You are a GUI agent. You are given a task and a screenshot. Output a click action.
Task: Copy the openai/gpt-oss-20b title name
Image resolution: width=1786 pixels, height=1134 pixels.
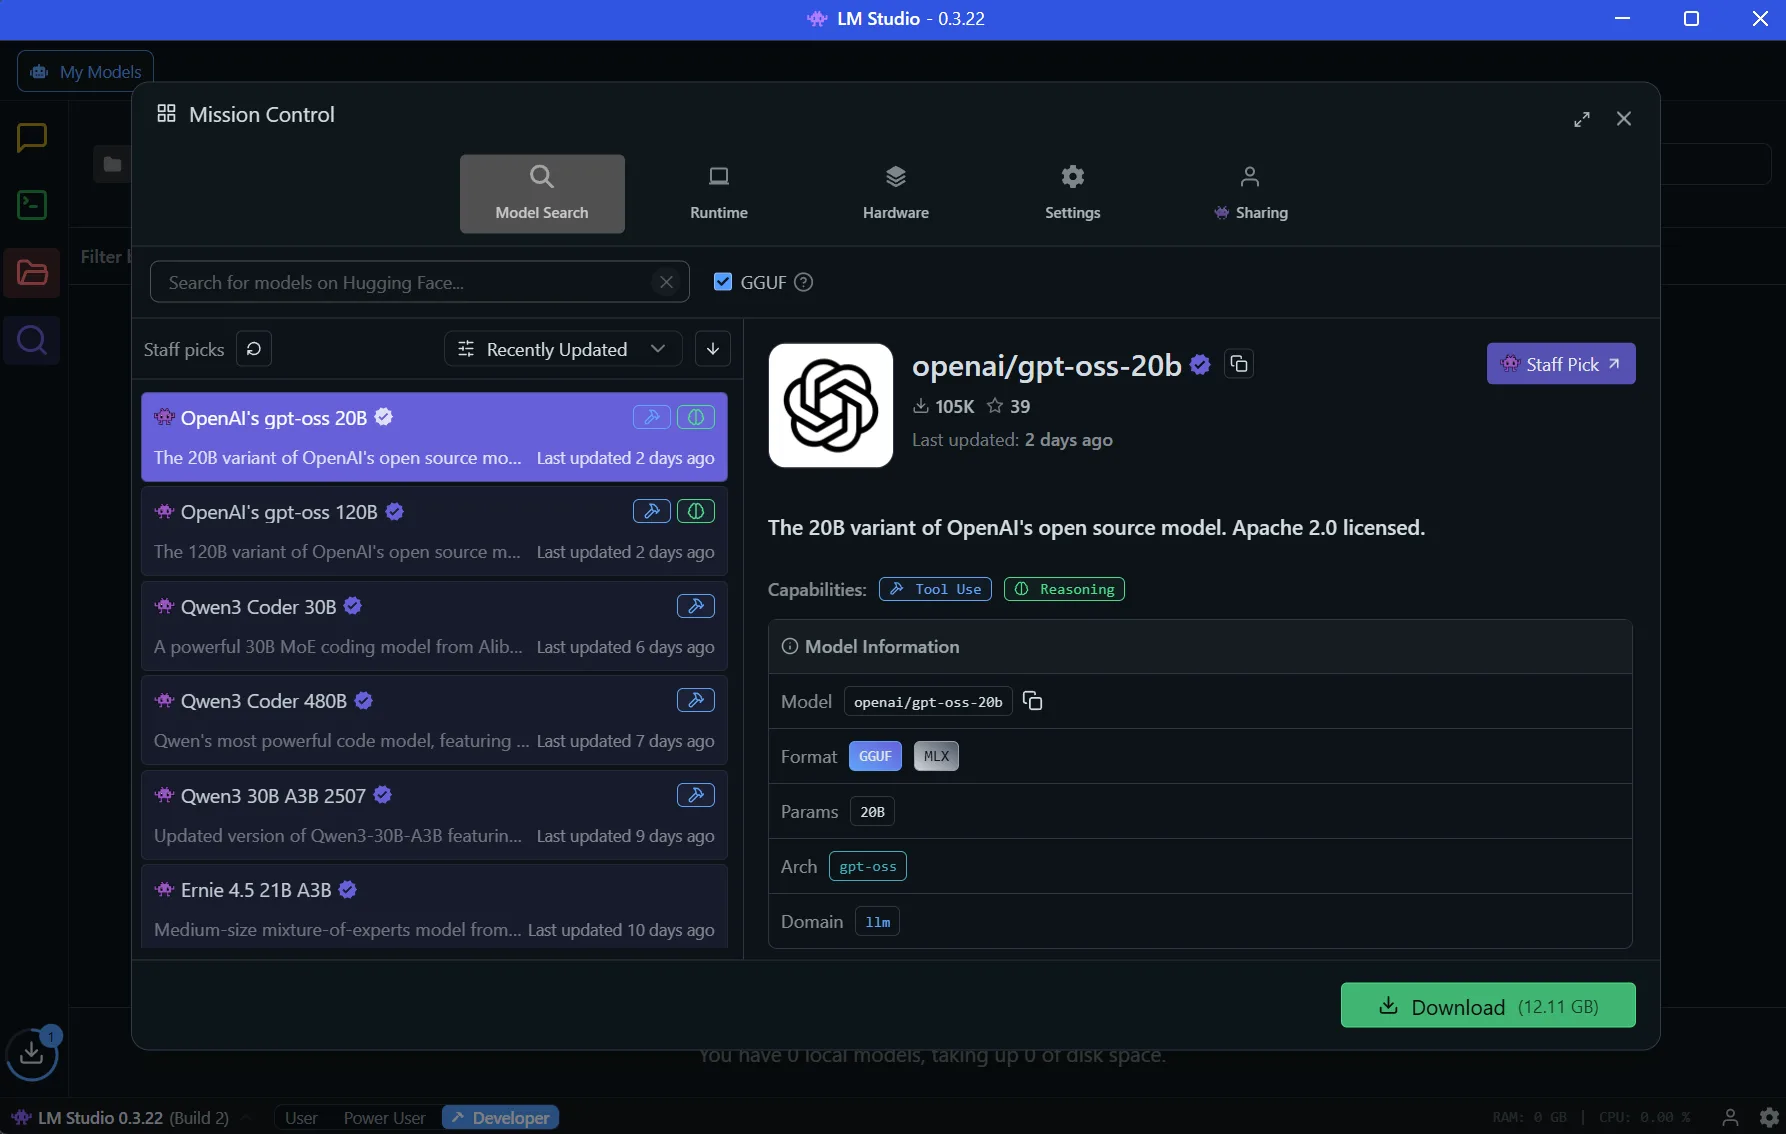coord(1239,364)
